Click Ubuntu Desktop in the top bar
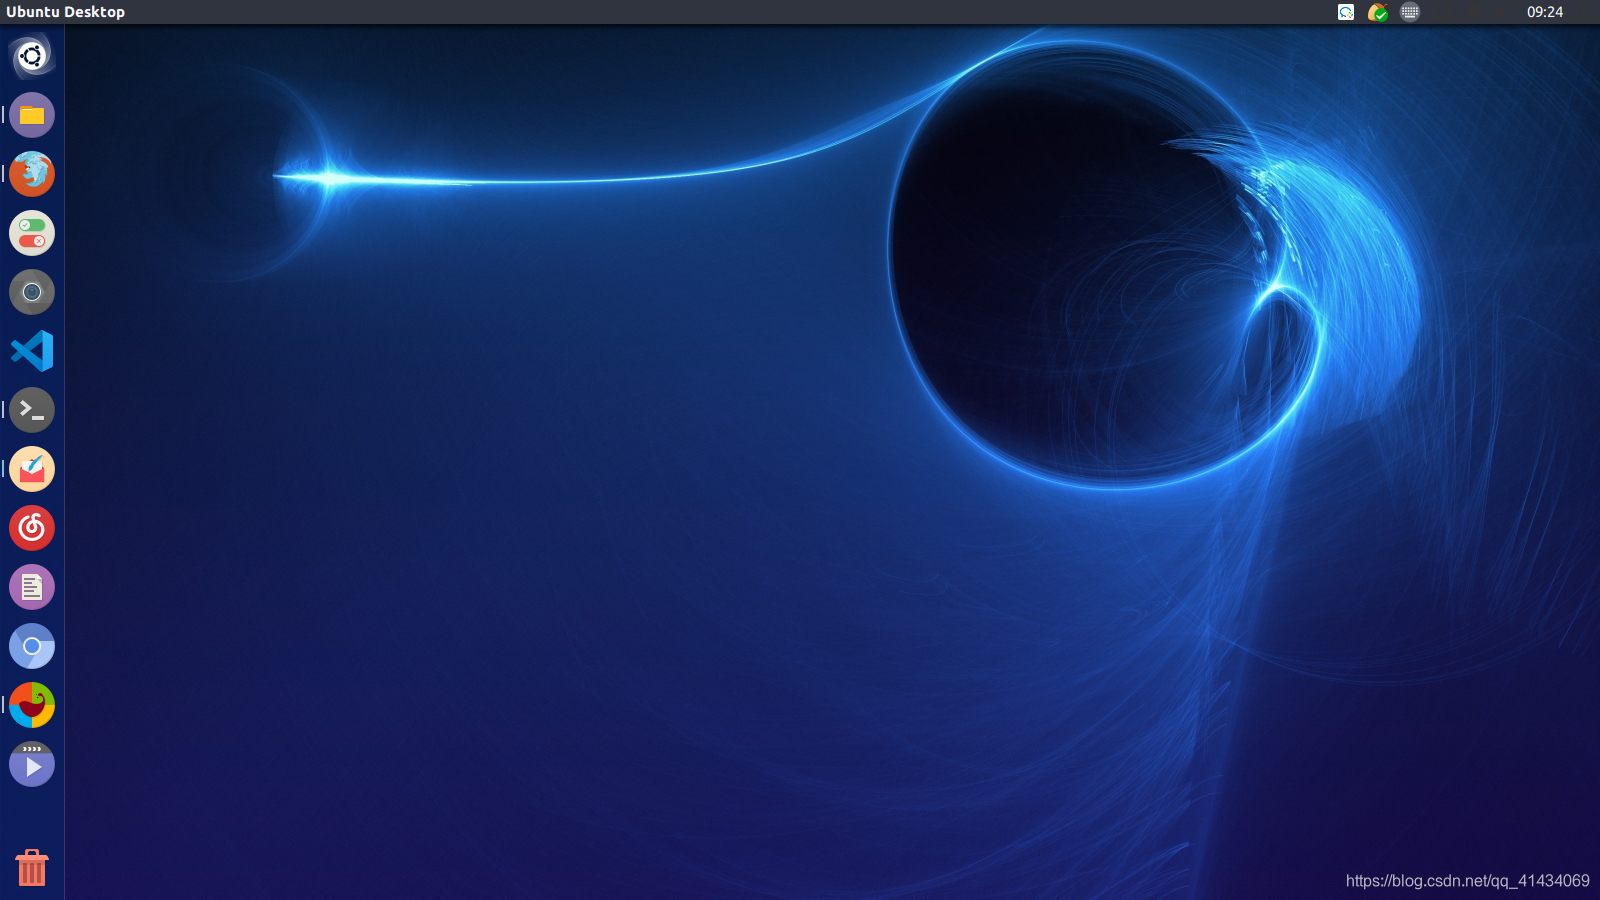This screenshot has width=1600, height=900. (66, 11)
